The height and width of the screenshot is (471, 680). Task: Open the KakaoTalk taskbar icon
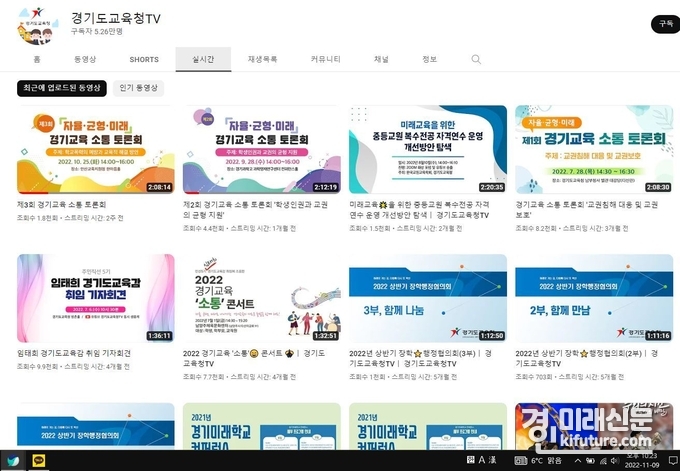pos(39,461)
